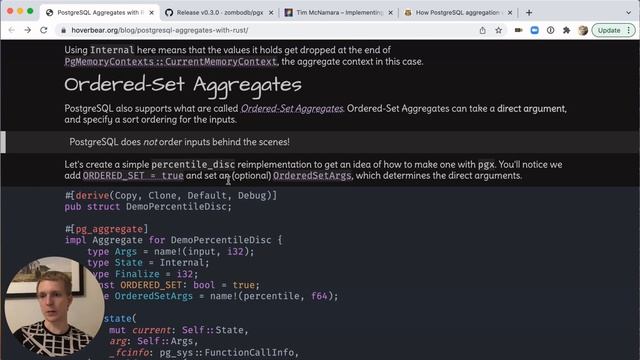
Task: Open PgMemoryContexts::CurrentMemoryContext link
Action: 171,62
